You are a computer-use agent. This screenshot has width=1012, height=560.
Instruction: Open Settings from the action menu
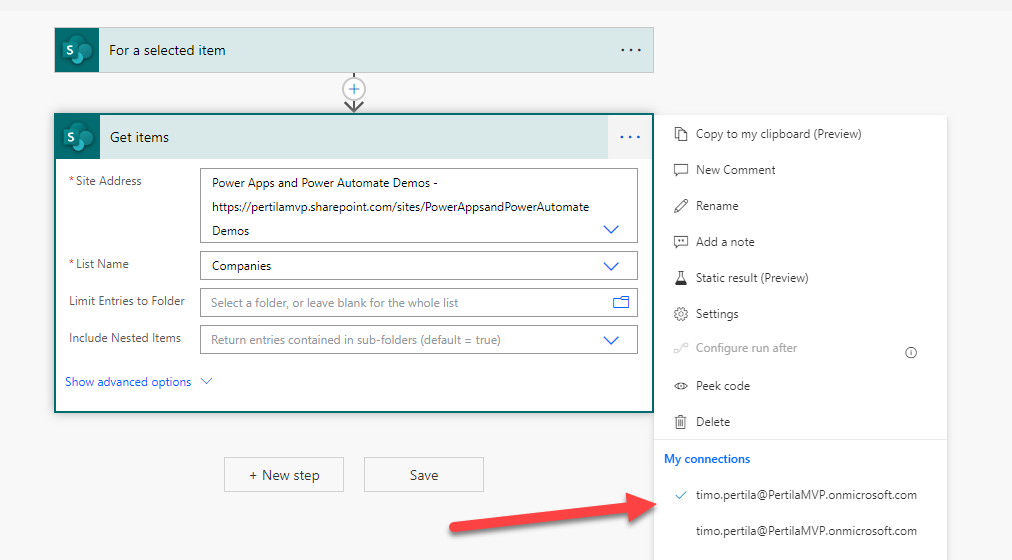pyautogui.click(x=716, y=314)
